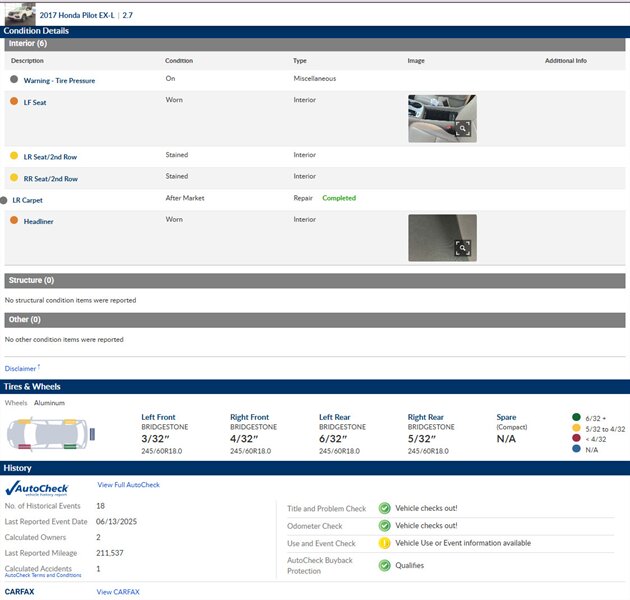The image size is (630, 600).
Task: Open the Headliner condition item
Action: [x=39, y=221]
